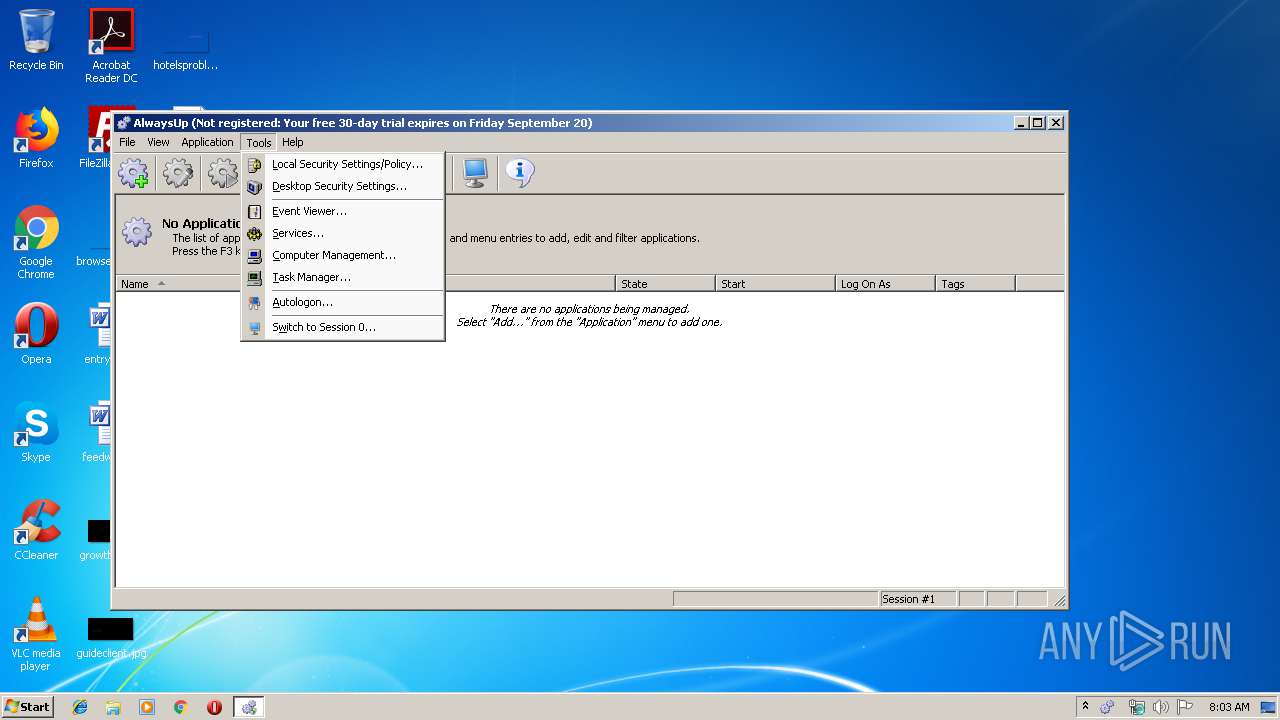This screenshot has height=720, width=1280.
Task: Click the Start application gear toolbar icon
Action: (222, 173)
